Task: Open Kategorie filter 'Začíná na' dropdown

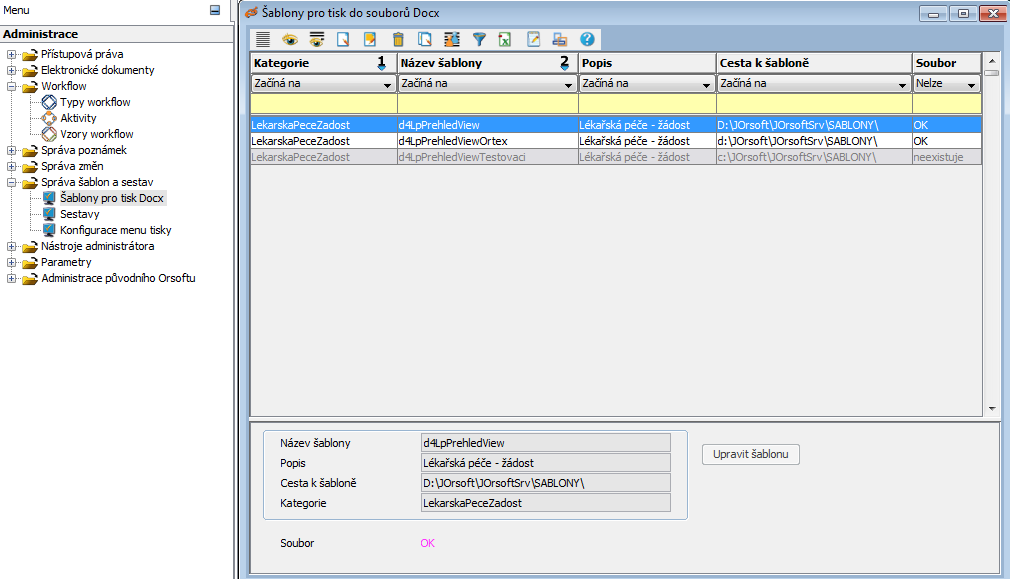Action: (387, 85)
